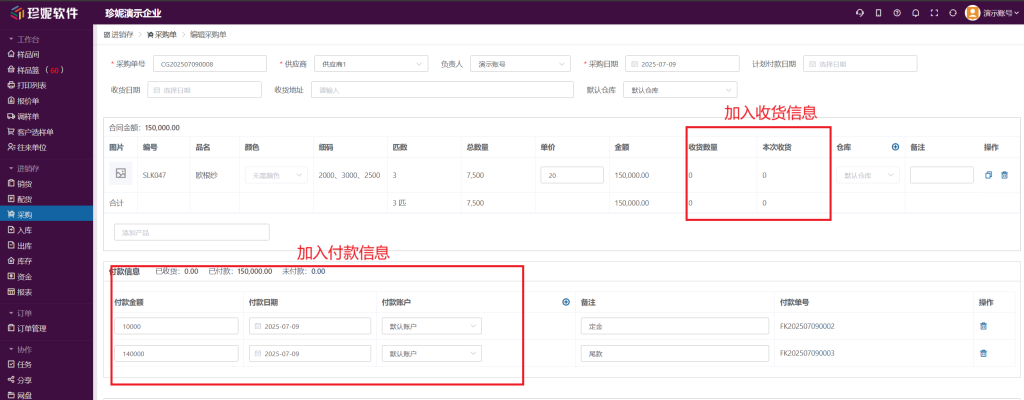Click the help question mark icon

tap(896, 13)
